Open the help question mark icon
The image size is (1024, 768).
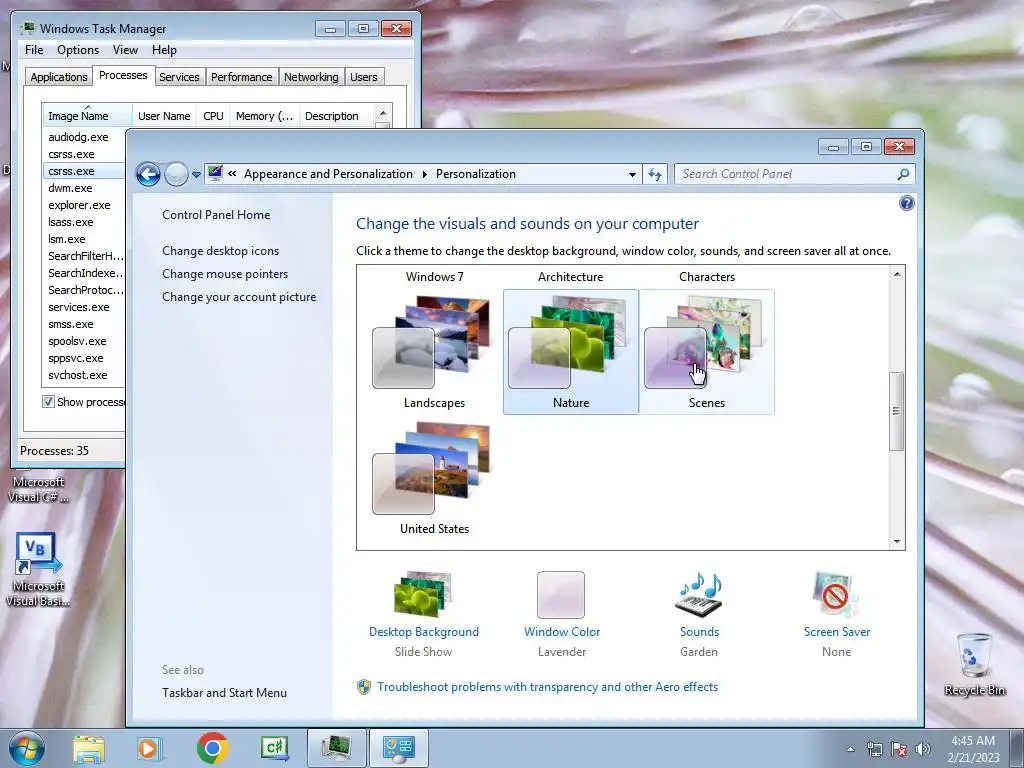point(906,203)
